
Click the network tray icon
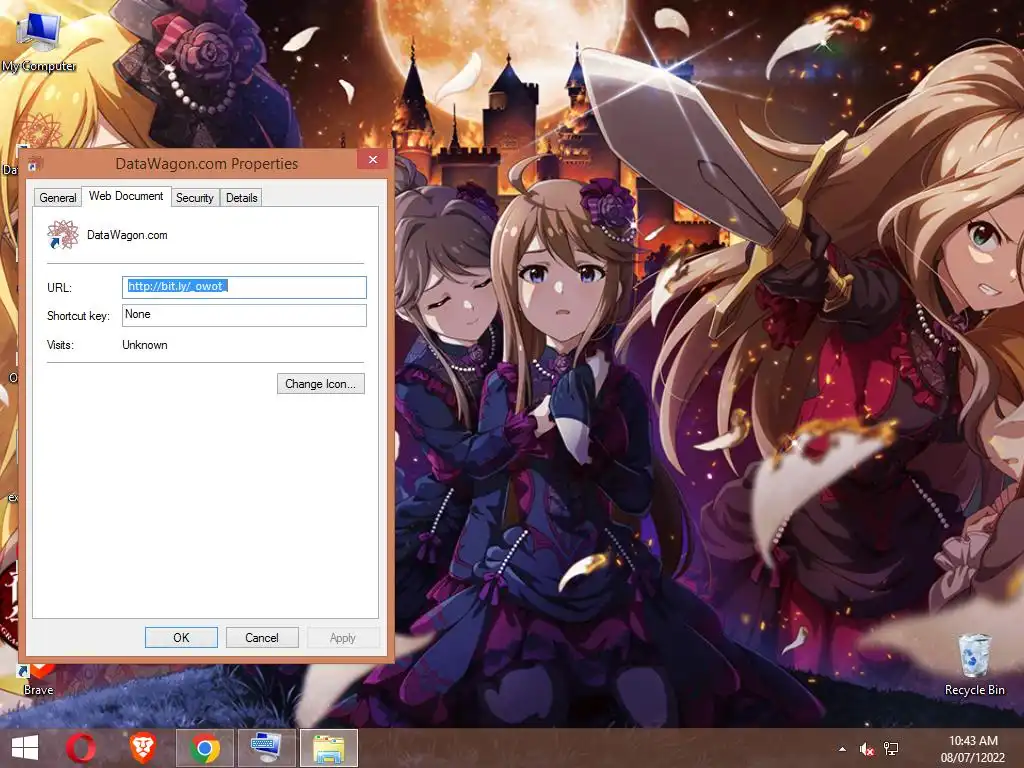pyautogui.click(x=891, y=749)
